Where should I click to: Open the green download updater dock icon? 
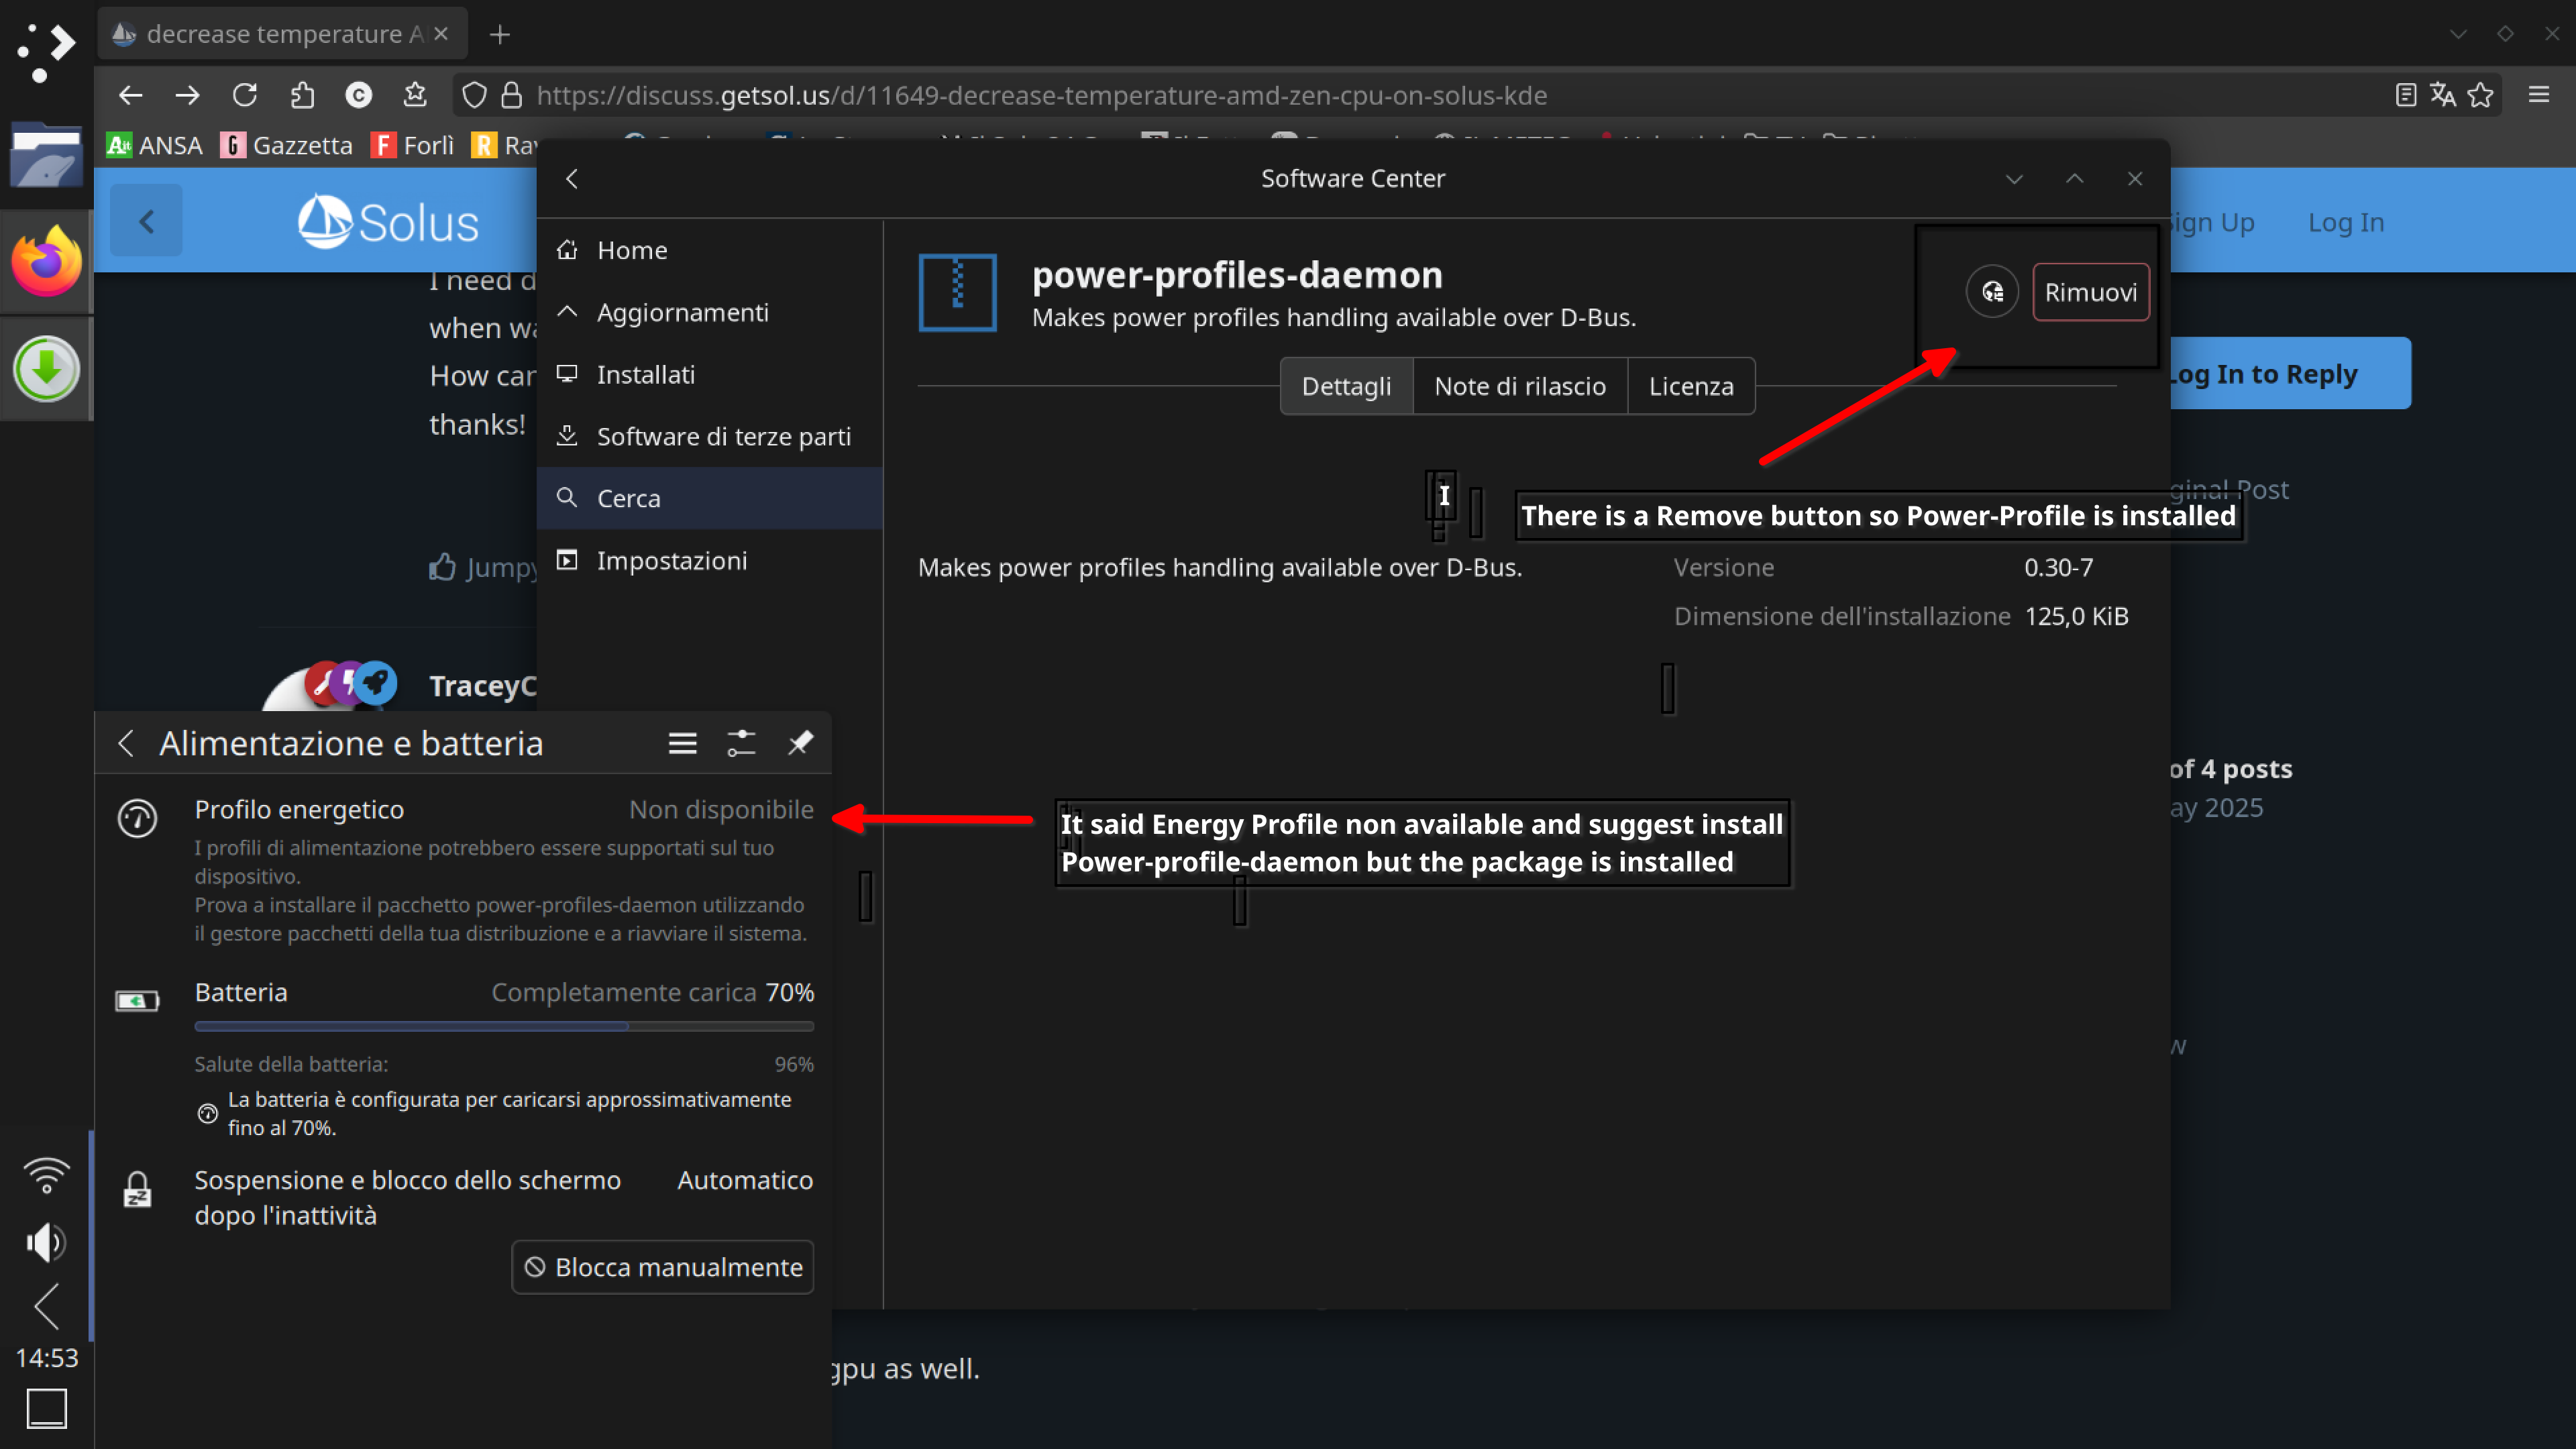(46, 369)
